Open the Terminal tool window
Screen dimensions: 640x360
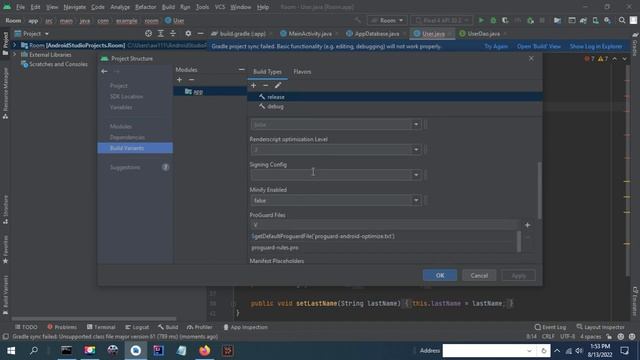[x=101, y=327]
